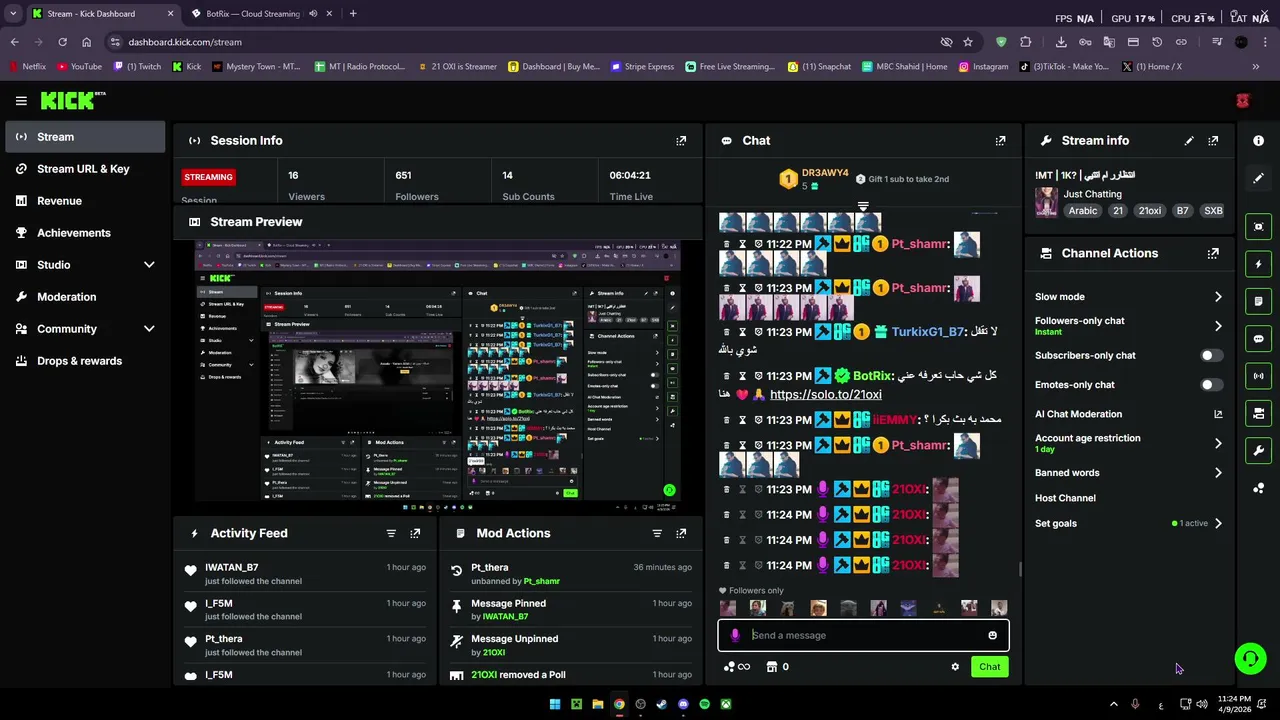Open Spotify from the taskbar

click(704, 704)
